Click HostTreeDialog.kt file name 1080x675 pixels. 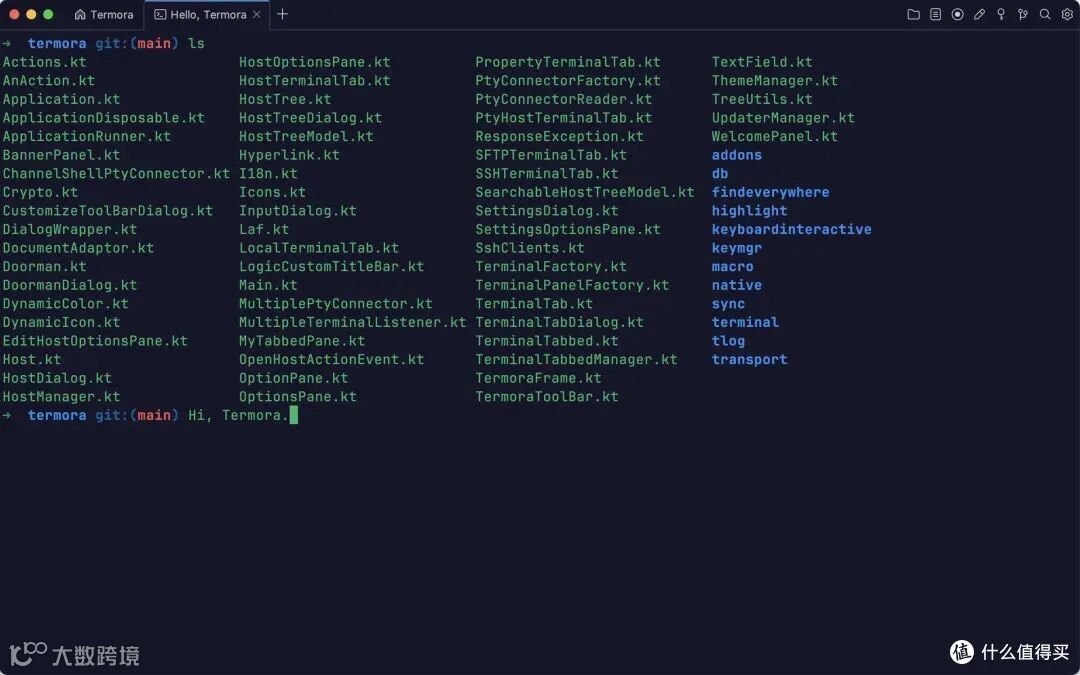point(311,118)
